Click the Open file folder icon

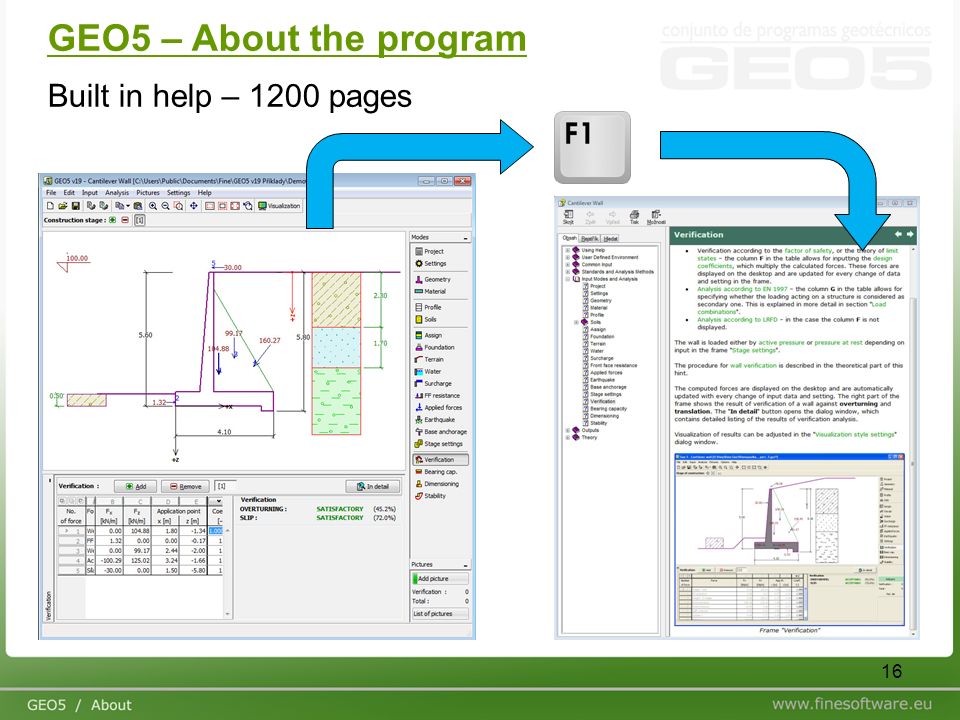point(62,206)
